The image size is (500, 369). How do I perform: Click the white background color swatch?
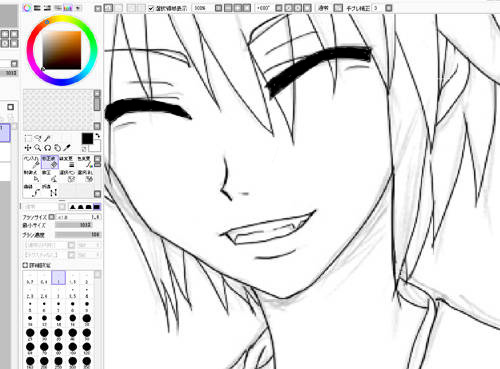pos(96,147)
